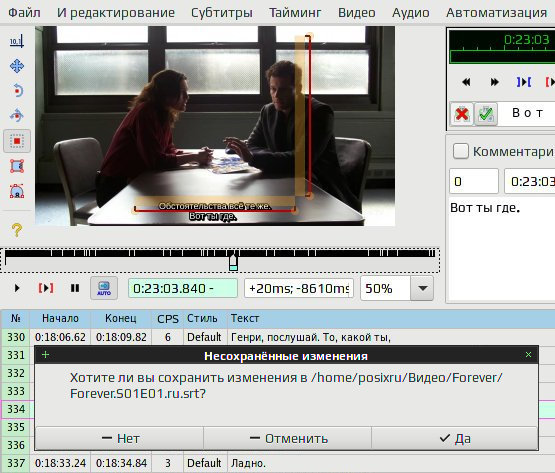Close the Несохранённые изменения dialog
Screen dimensions: 555x473
pos(528,355)
